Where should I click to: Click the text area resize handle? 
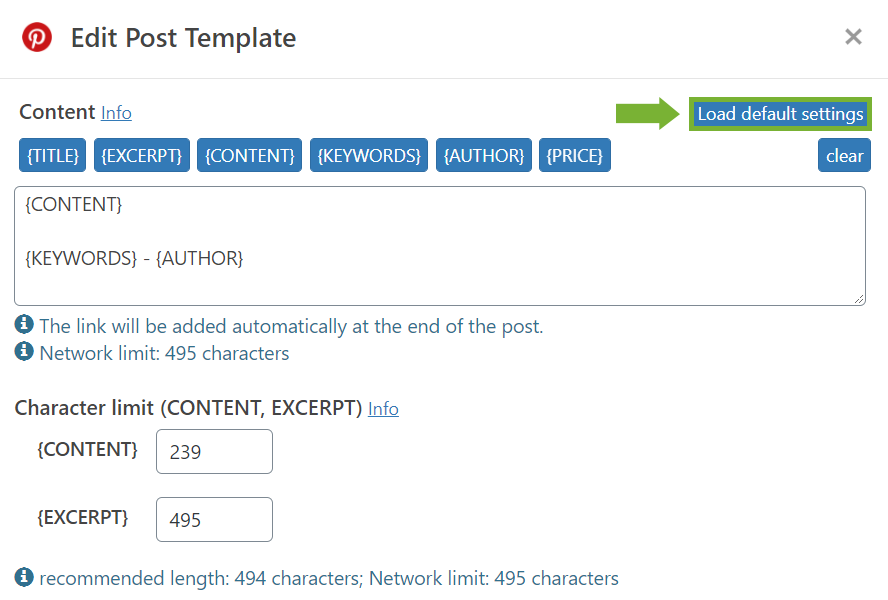859,299
